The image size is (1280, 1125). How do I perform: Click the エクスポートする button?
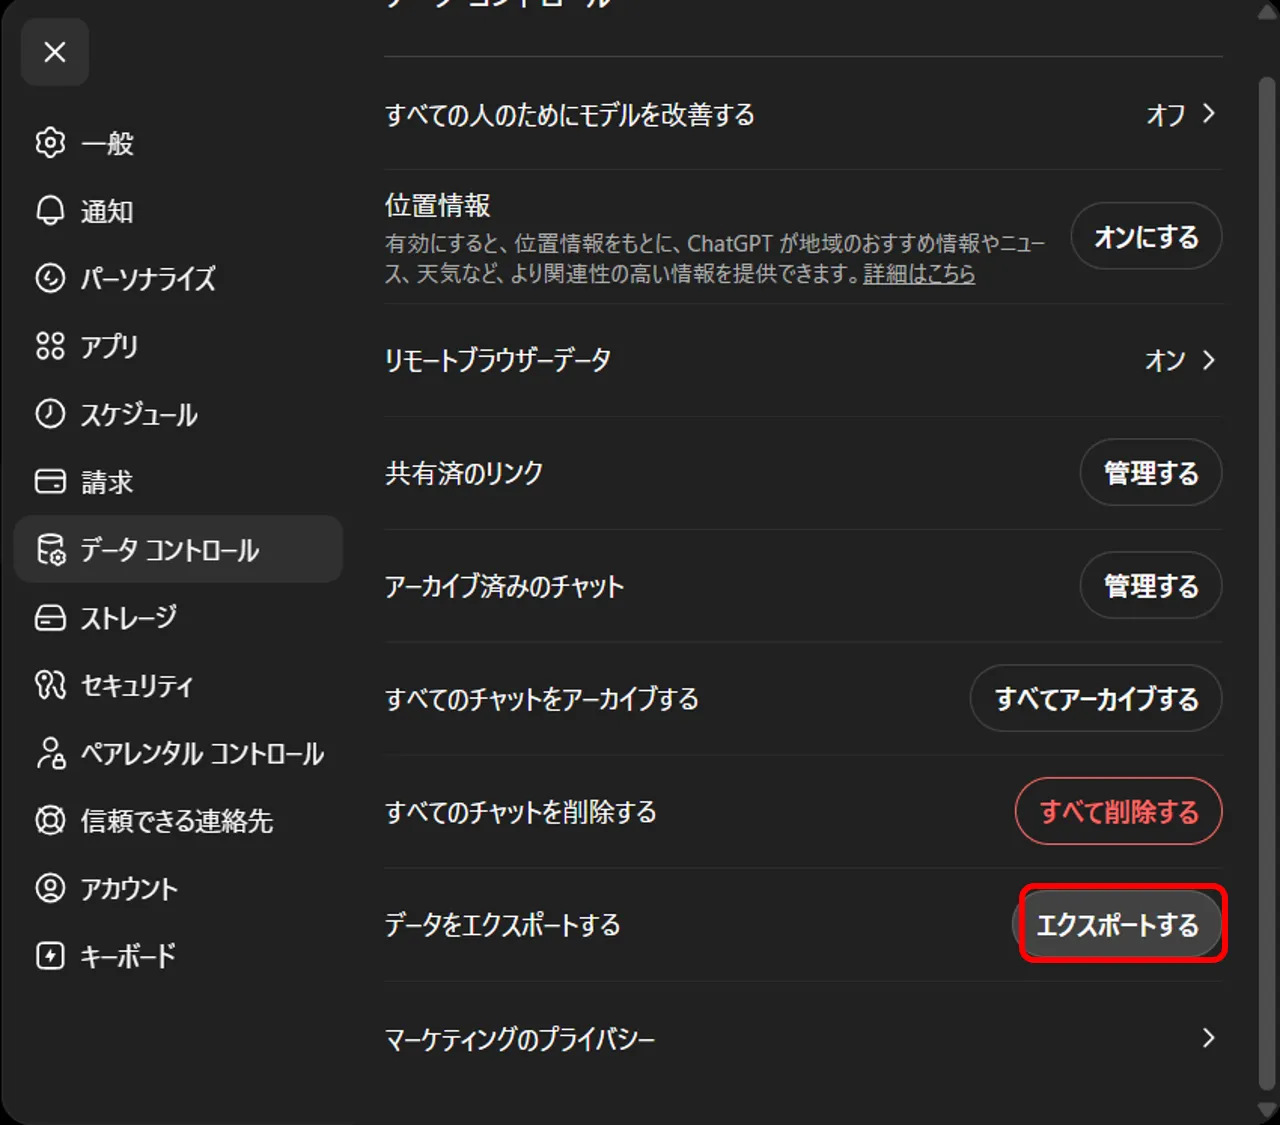click(x=1119, y=925)
